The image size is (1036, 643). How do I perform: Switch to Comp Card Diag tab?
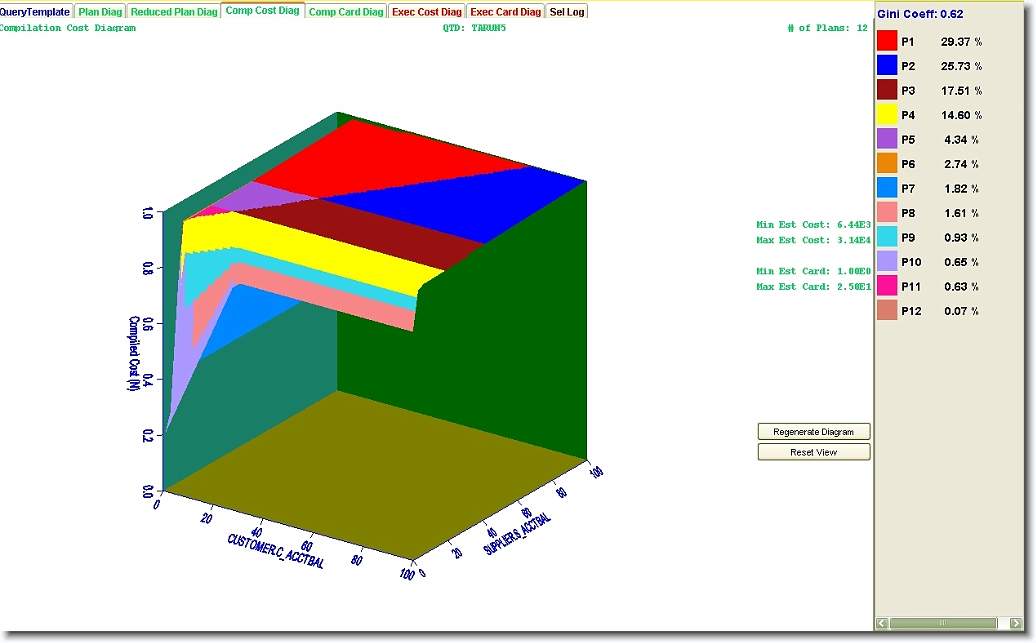click(x=345, y=12)
